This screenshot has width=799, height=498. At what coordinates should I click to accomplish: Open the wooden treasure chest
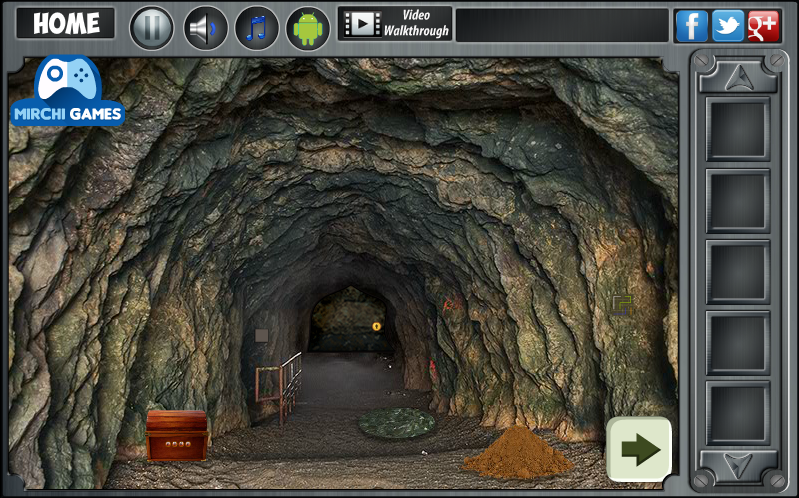point(177,435)
